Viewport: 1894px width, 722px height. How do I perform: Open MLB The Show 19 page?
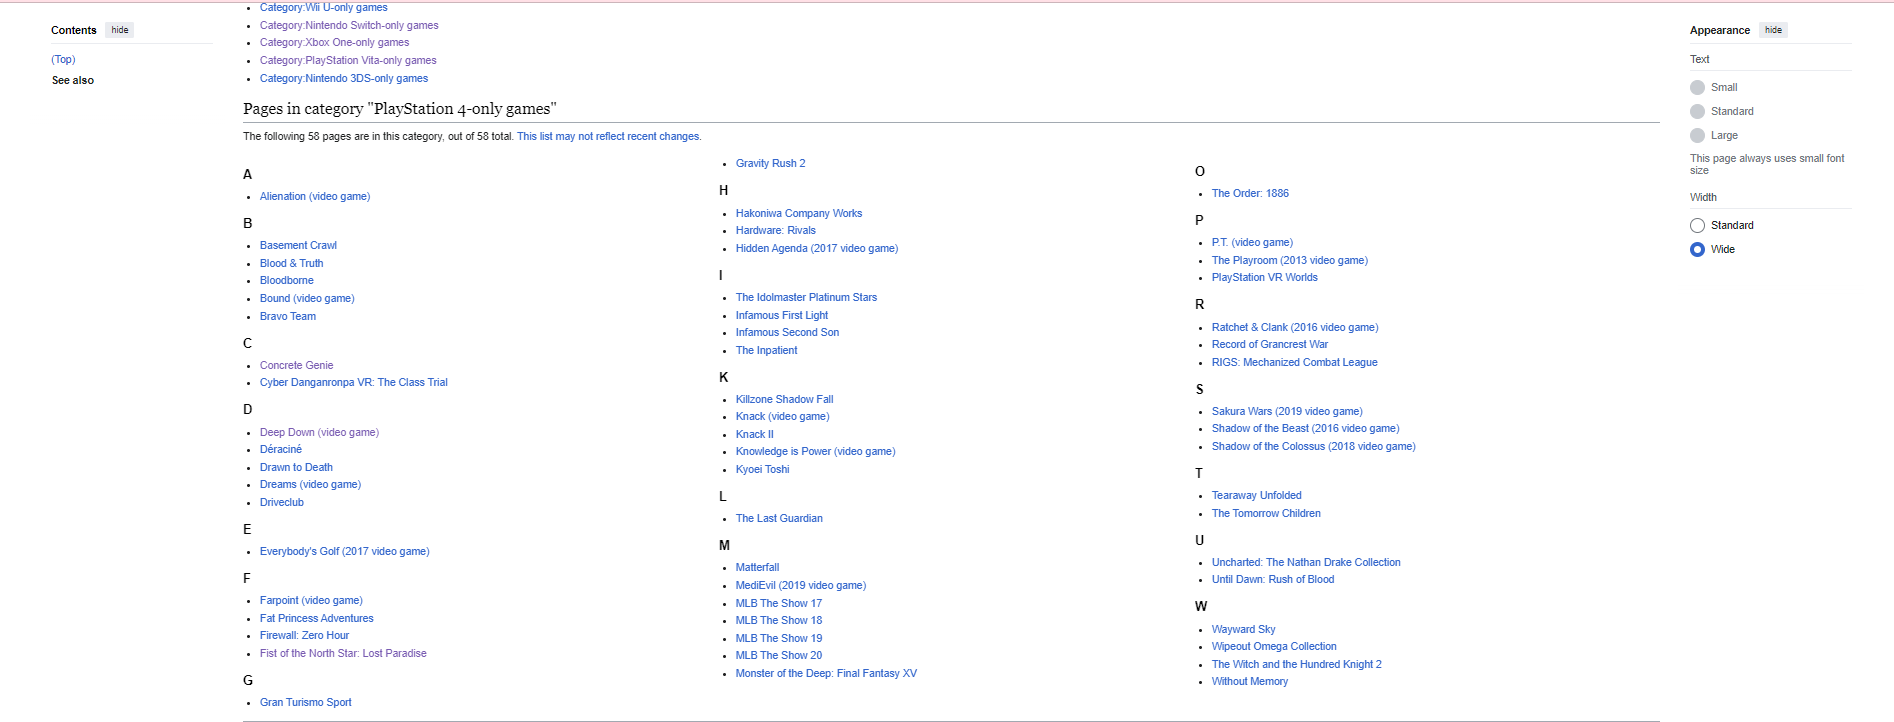pyautogui.click(x=779, y=638)
